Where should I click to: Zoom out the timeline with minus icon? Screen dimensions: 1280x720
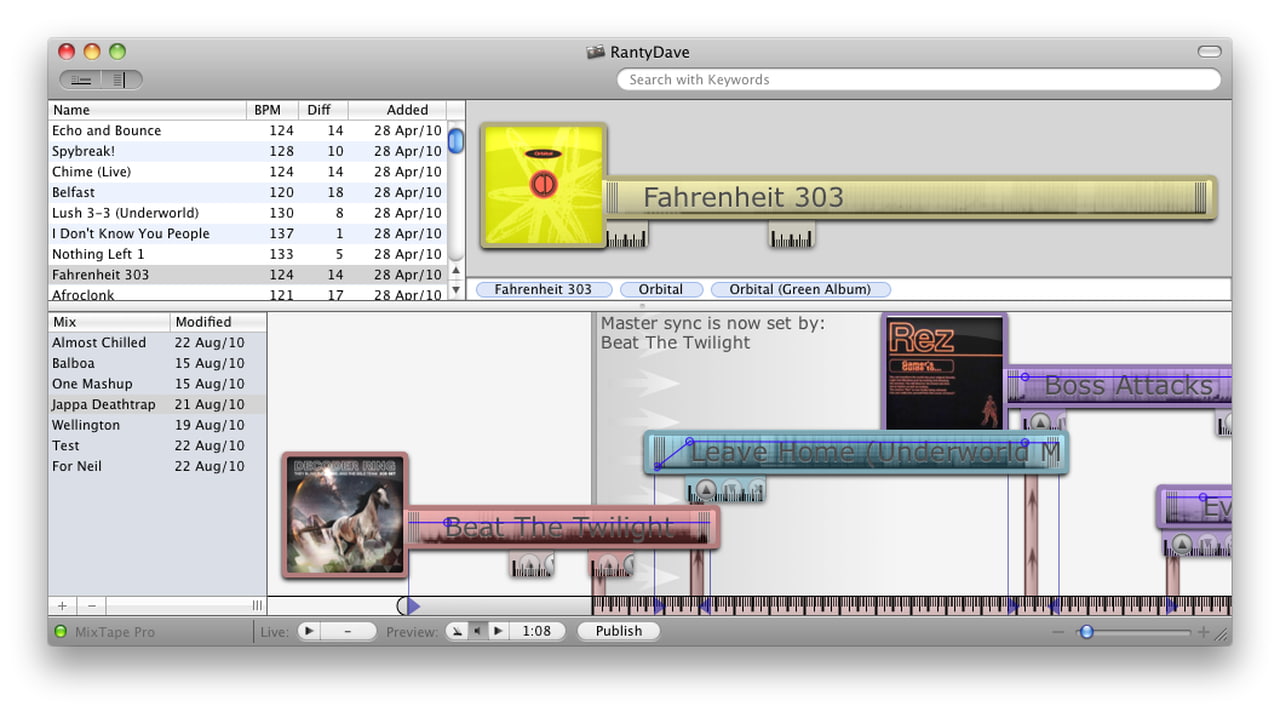point(1058,633)
